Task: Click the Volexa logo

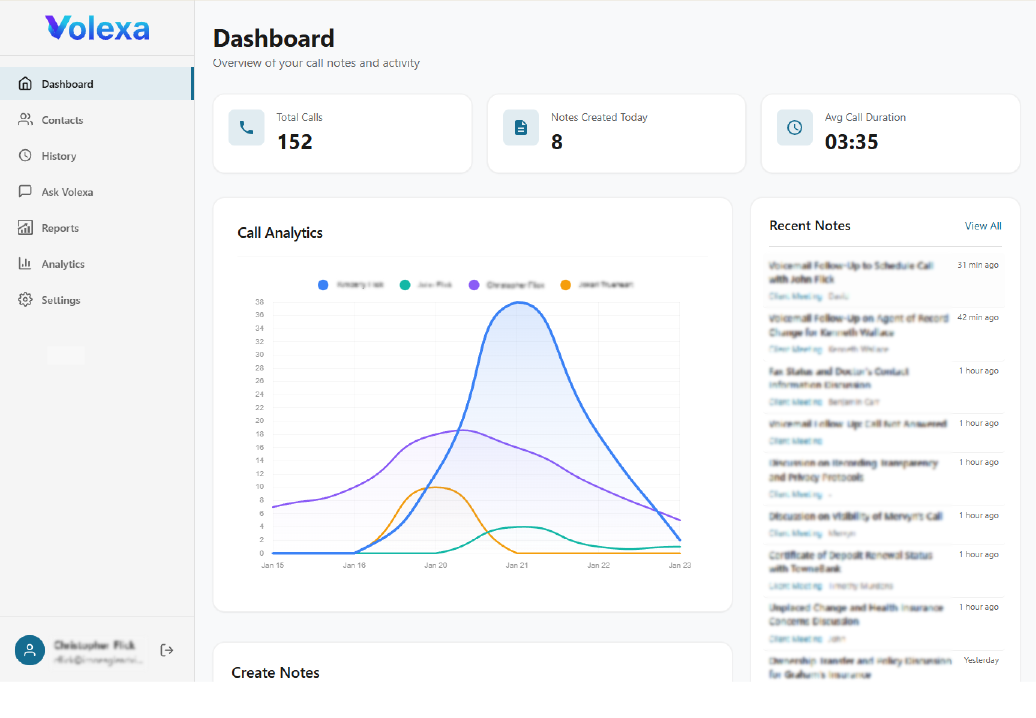Action: click(97, 28)
